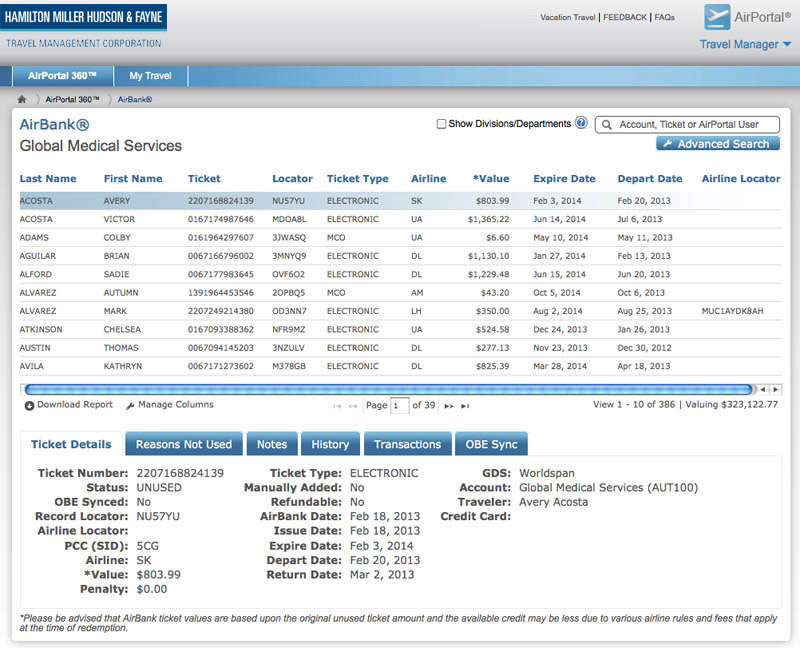The height and width of the screenshot is (648, 800).
Task: Open the My Travel tab
Action: pos(151,76)
